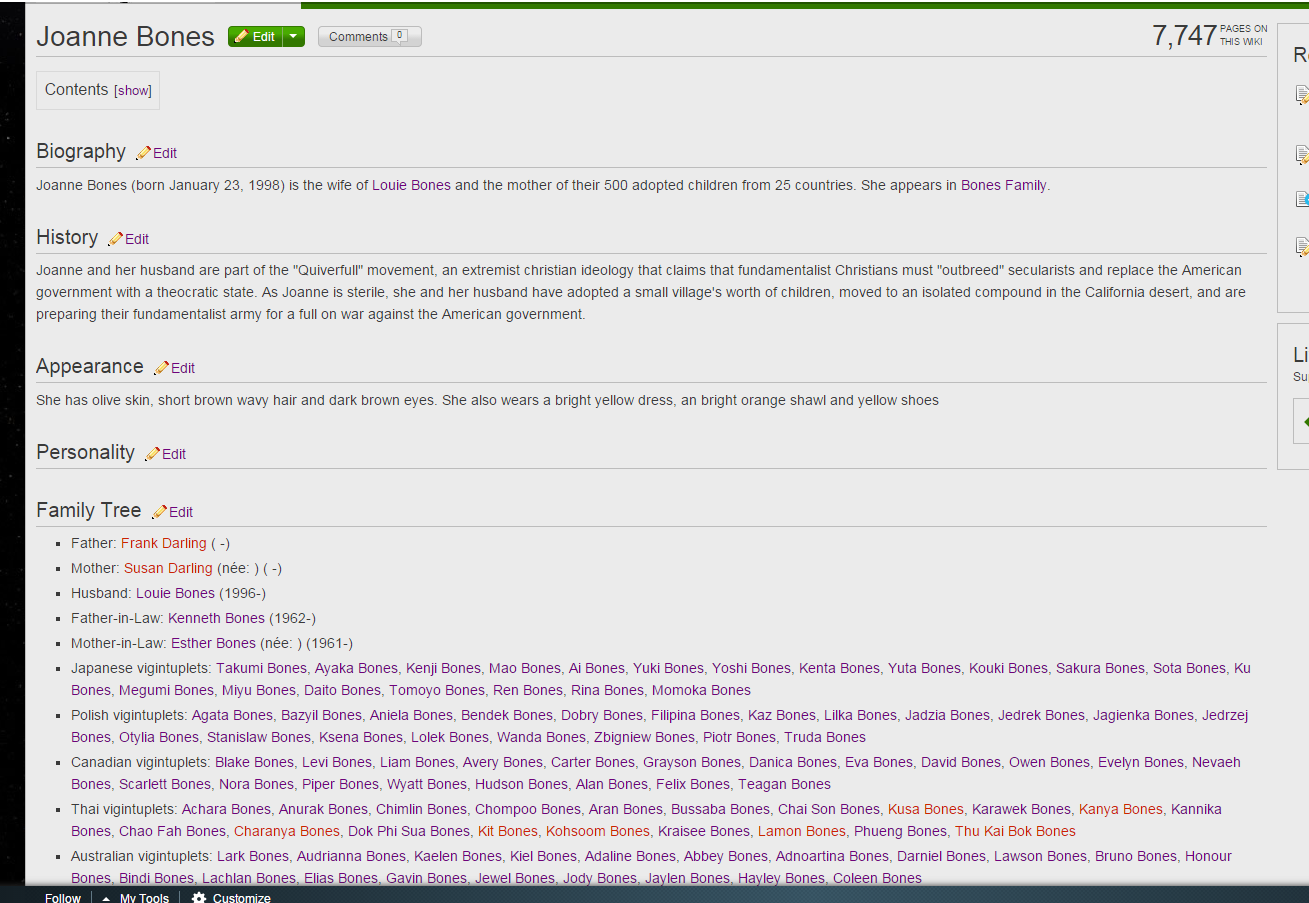This screenshot has width=1309, height=903.
Task: Click the Japanese vigintuplets label
Action: (141, 668)
